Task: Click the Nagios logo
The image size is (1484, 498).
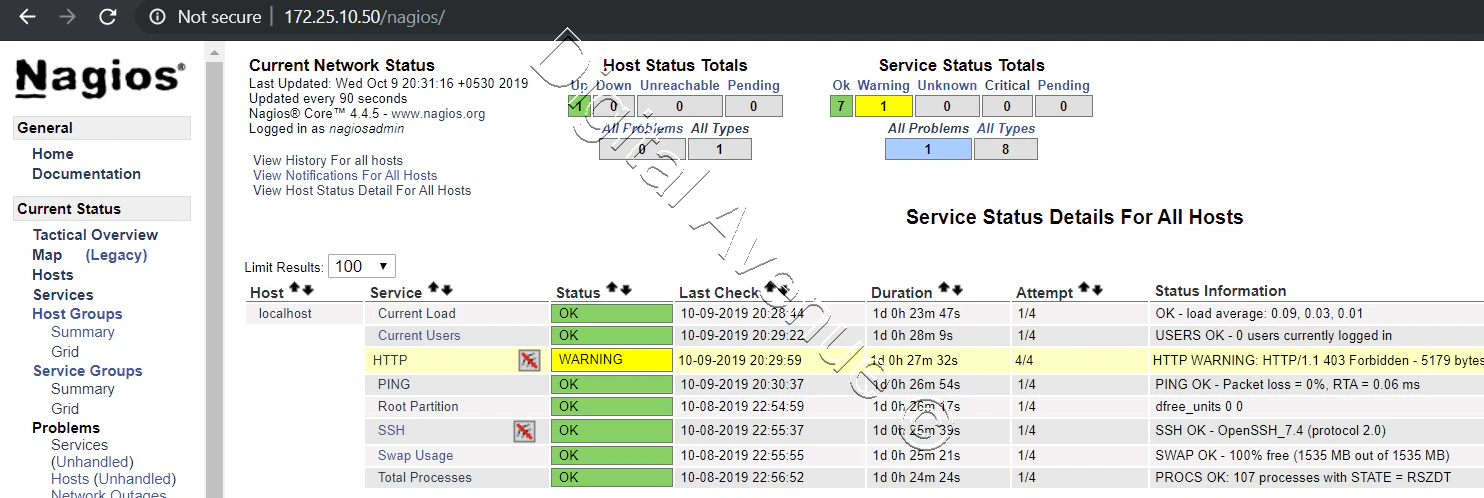Action: coord(100,78)
